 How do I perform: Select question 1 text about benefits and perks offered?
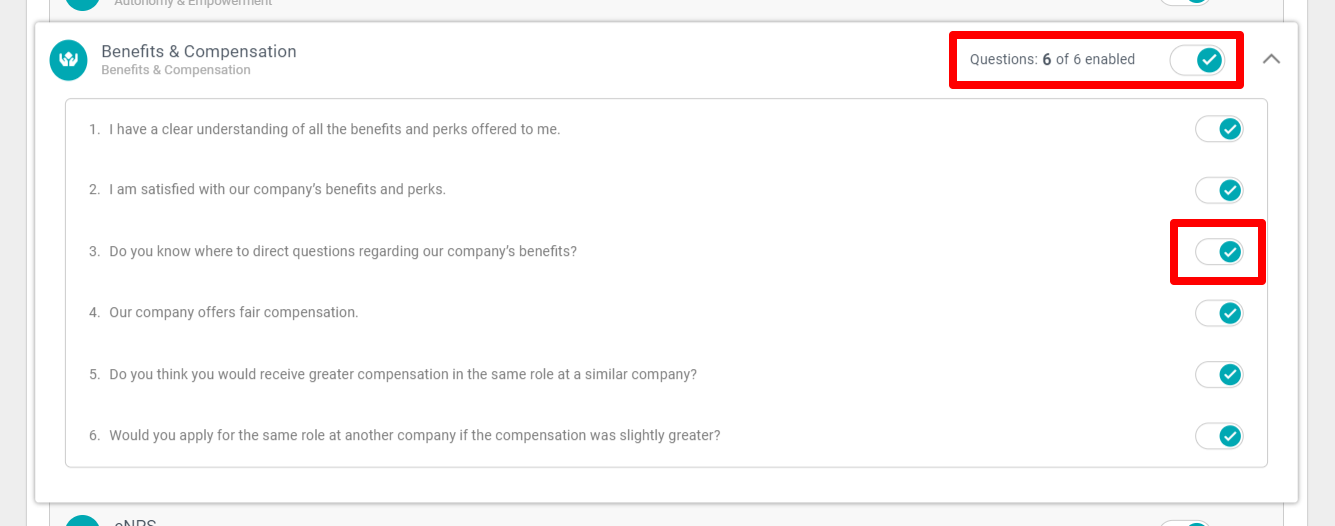(x=334, y=129)
